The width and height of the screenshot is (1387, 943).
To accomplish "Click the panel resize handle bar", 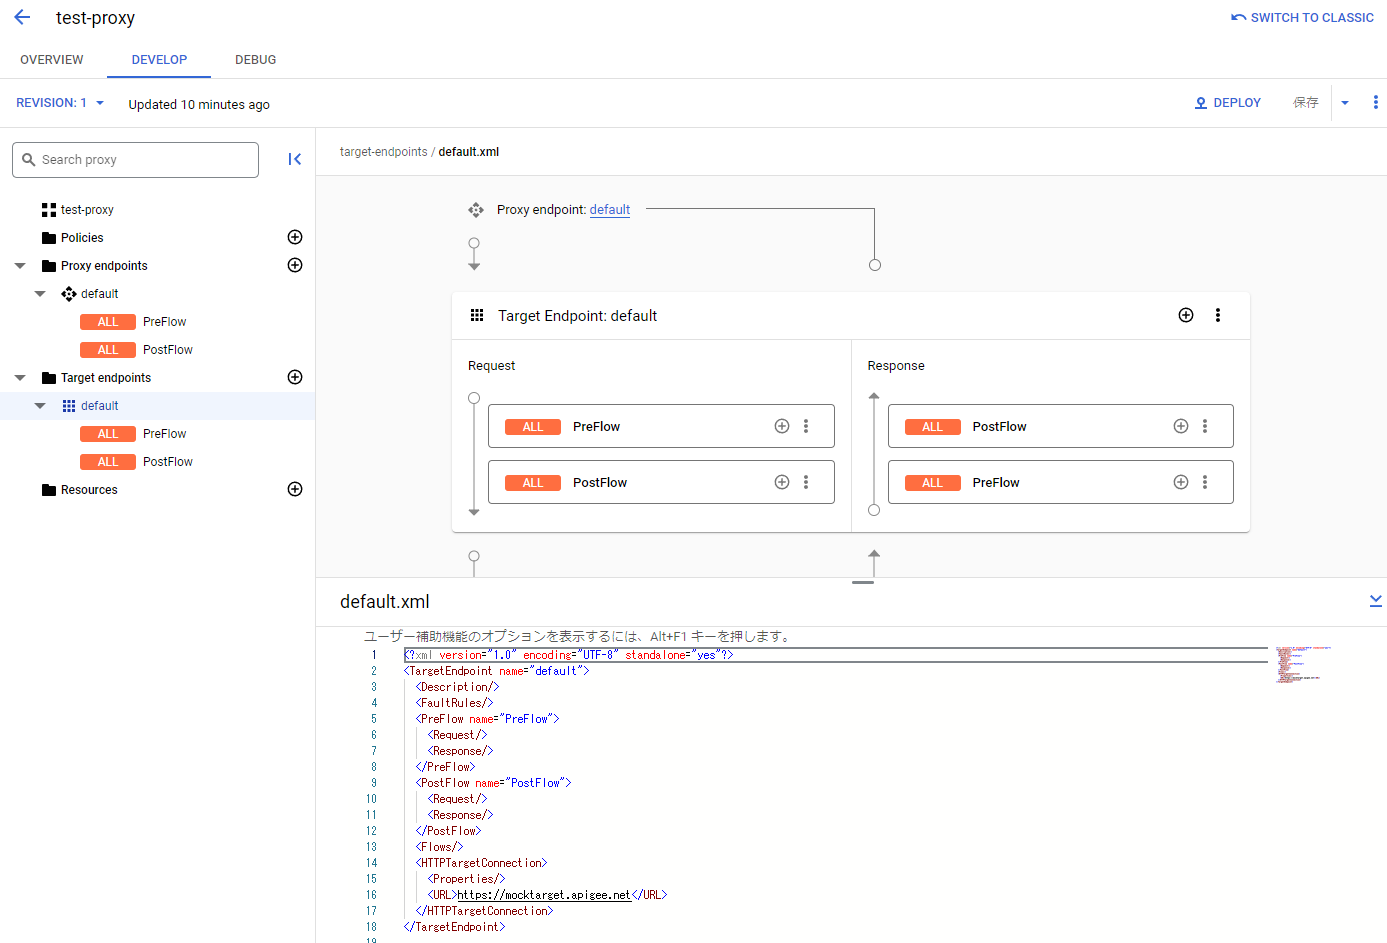I will pos(863,582).
